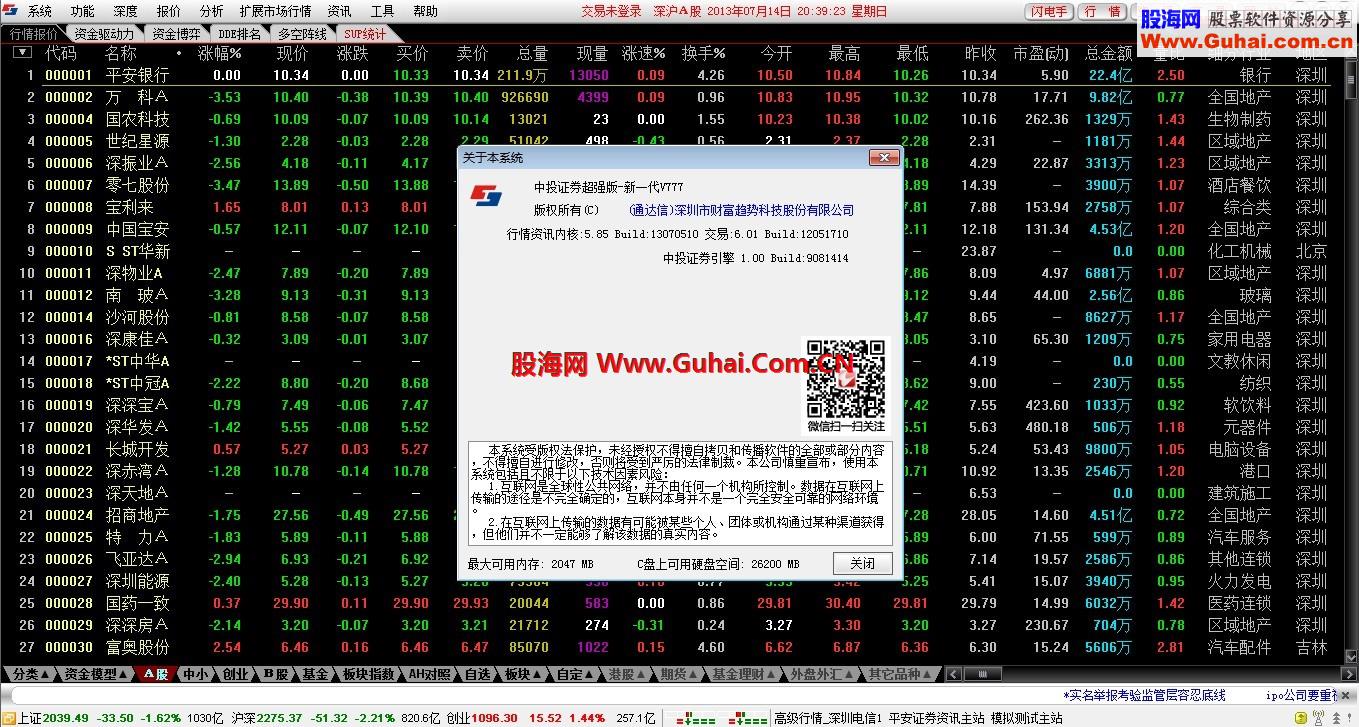Expand the 外盘外汇 bottom tab
This screenshot has height=727, width=1359.
click(x=821, y=675)
